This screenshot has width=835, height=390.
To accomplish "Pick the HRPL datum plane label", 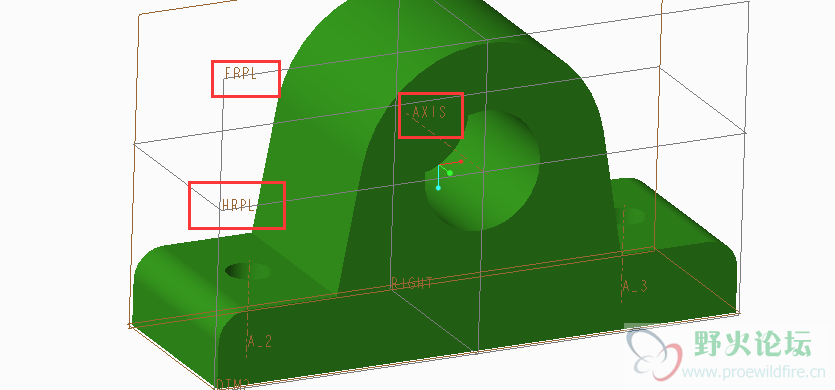I will point(239,205).
